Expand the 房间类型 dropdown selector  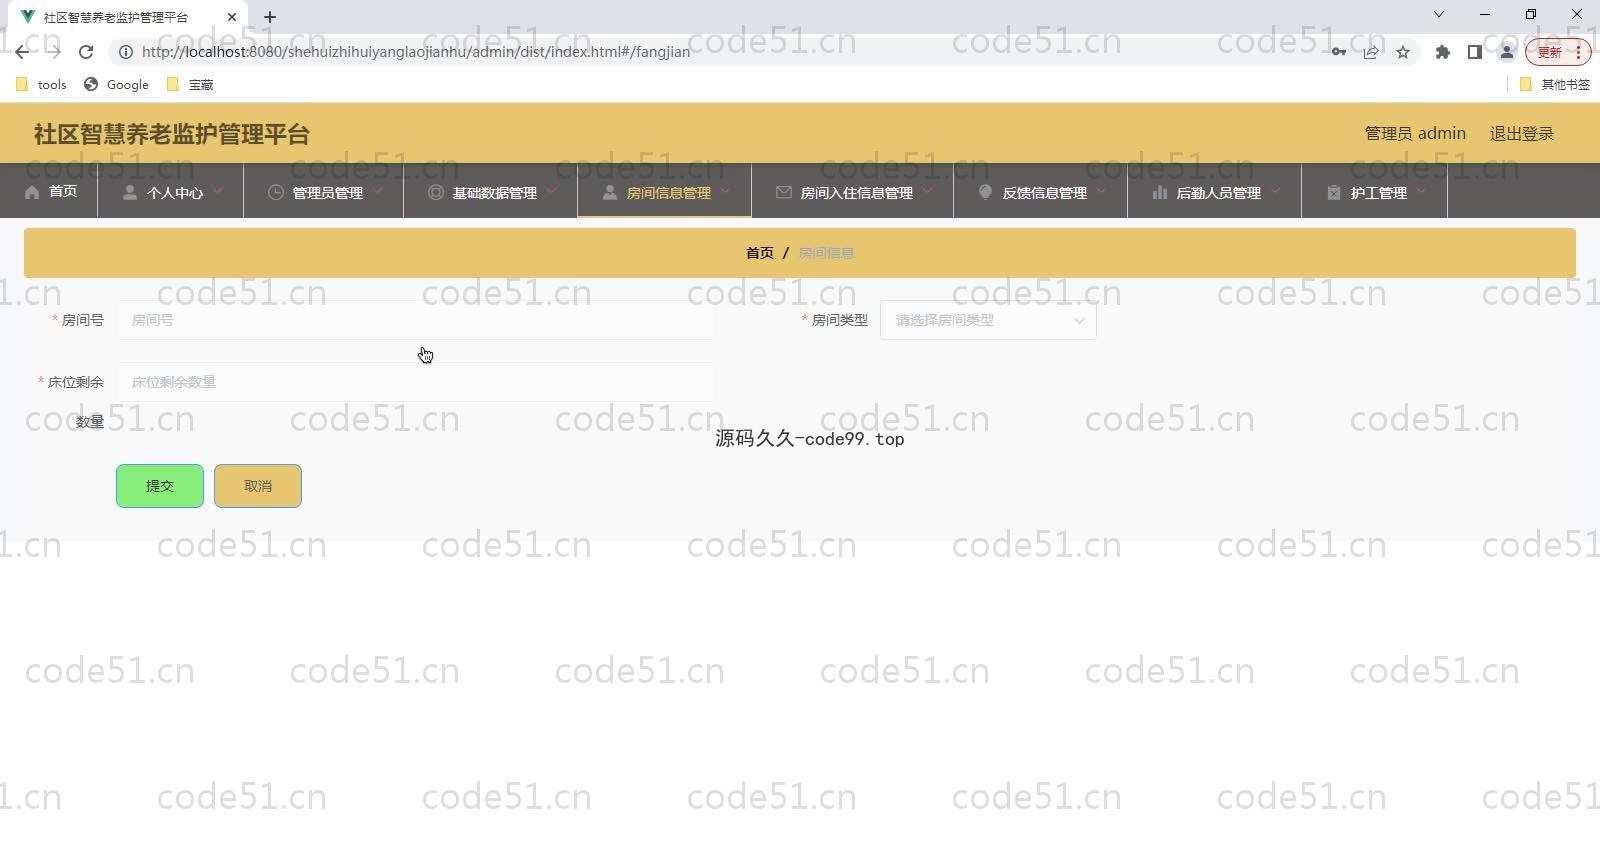click(x=987, y=321)
